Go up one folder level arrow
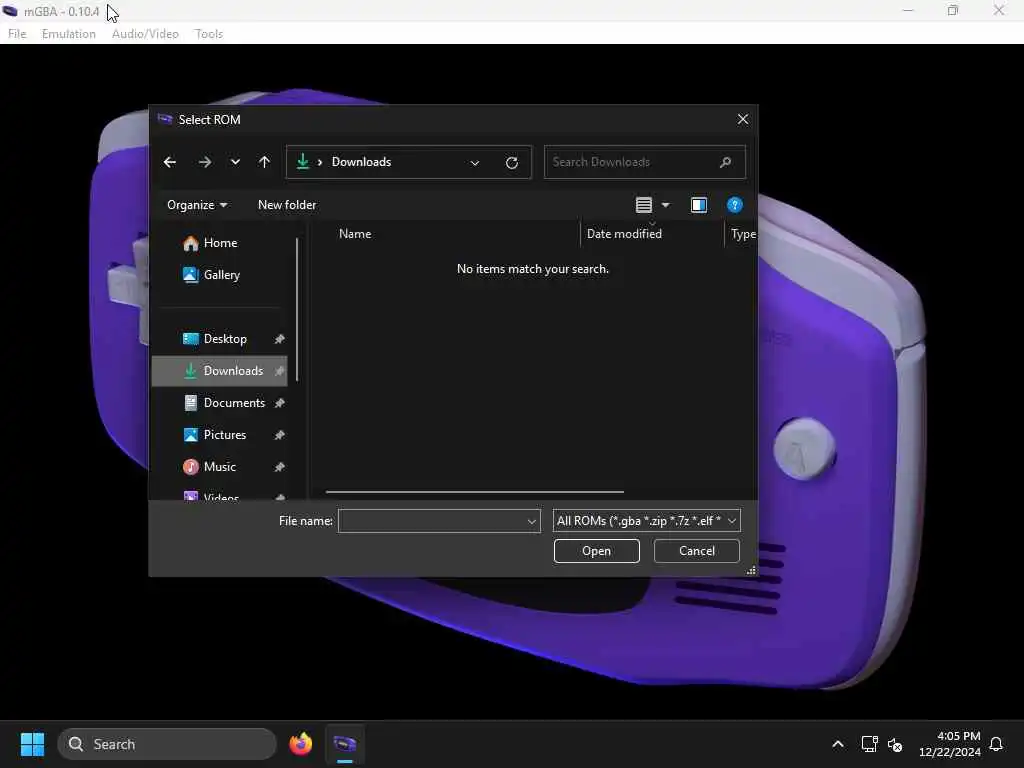The image size is (1024, 768). (x=264, y=162)
